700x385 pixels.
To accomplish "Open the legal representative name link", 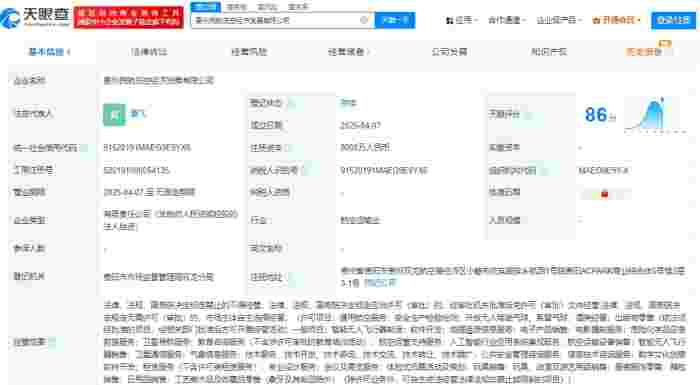I will pos(138,113).
